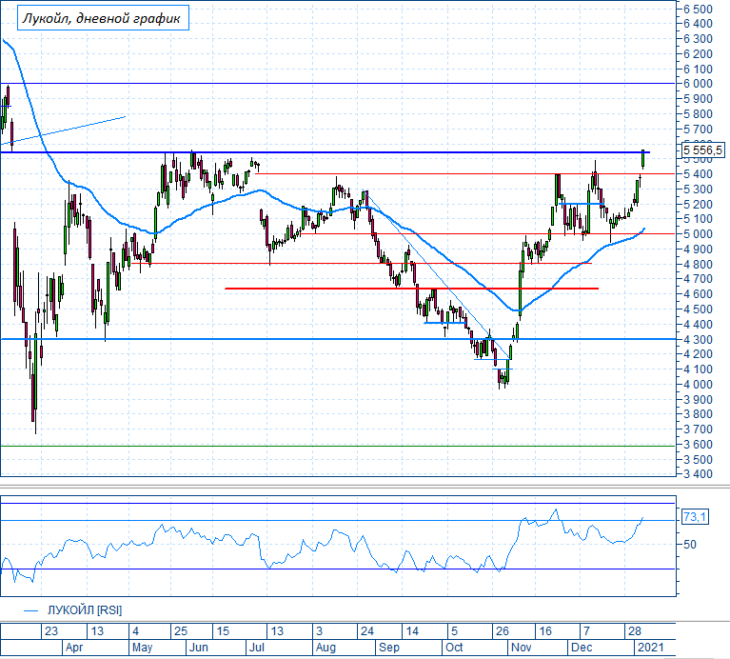The height and width of the screenshot is (659, 730).
Task: Click the Nov month label on timeline
Action: tap(521, 647)
